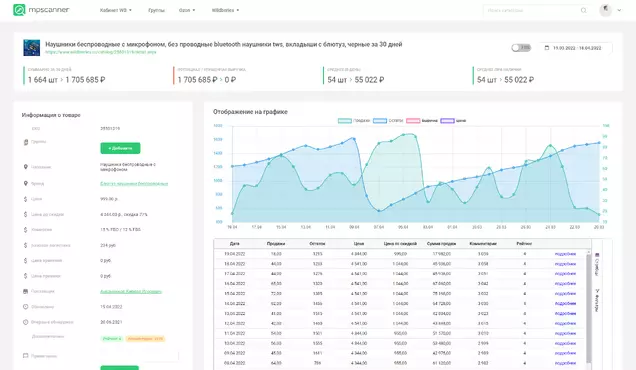Image resolution: width=636 pixels, height=370 pixels.
Task: Click the dollar icon beside price before discount
Action: coord(26,214)
